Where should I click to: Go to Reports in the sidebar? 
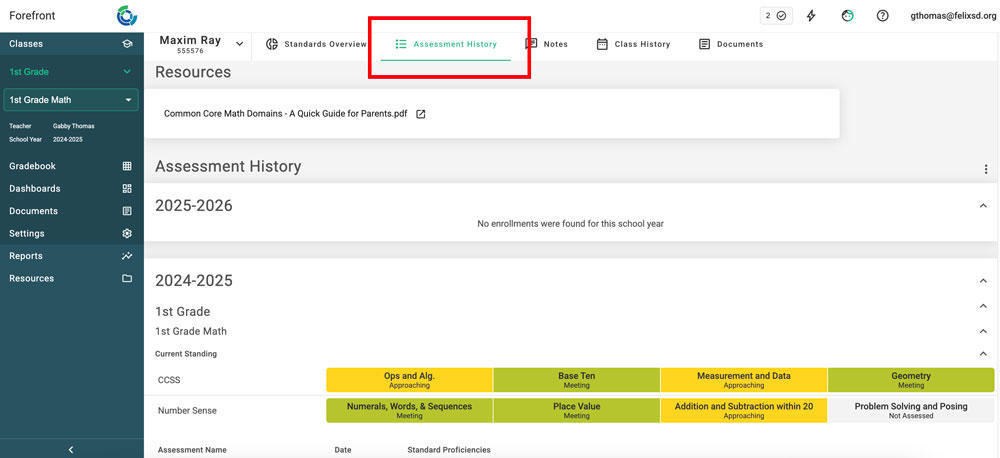tap(26, 256)
